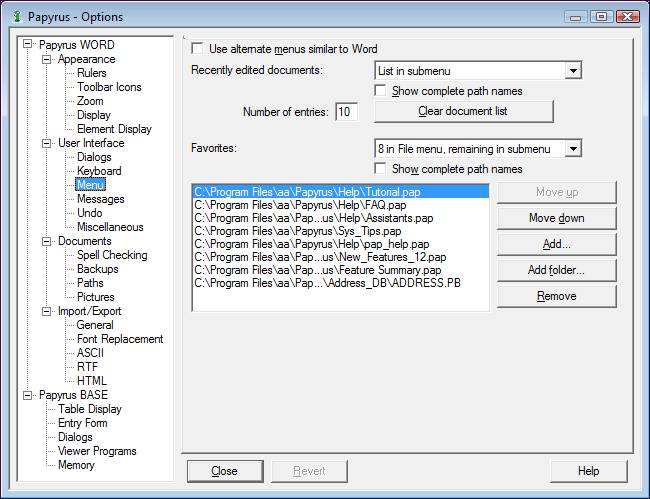Open Miscellaneous settings

tap(110, 227)
